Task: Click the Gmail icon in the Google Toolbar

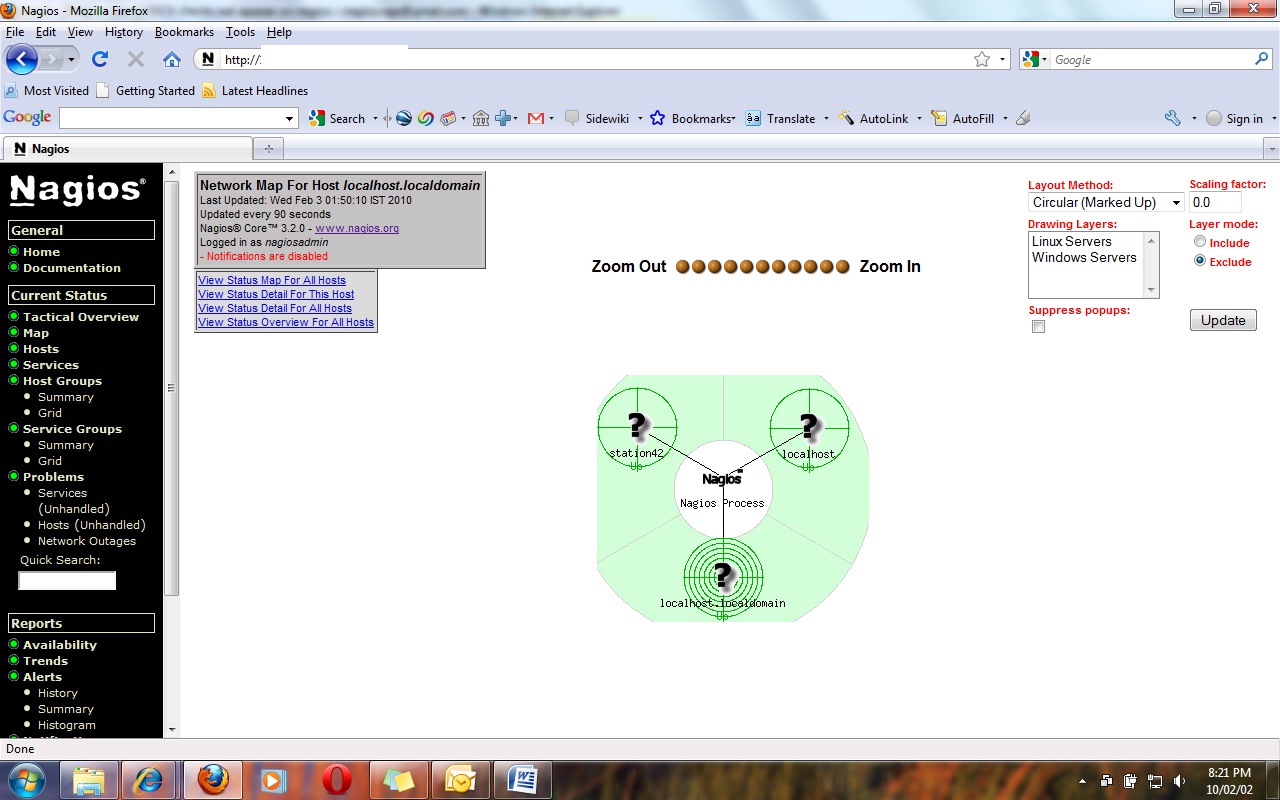Action: point(536,118)
